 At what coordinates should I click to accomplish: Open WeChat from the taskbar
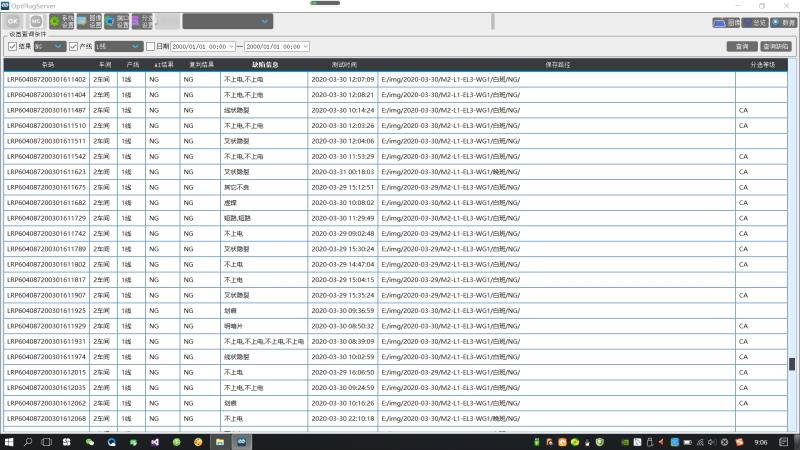point(90,442)
